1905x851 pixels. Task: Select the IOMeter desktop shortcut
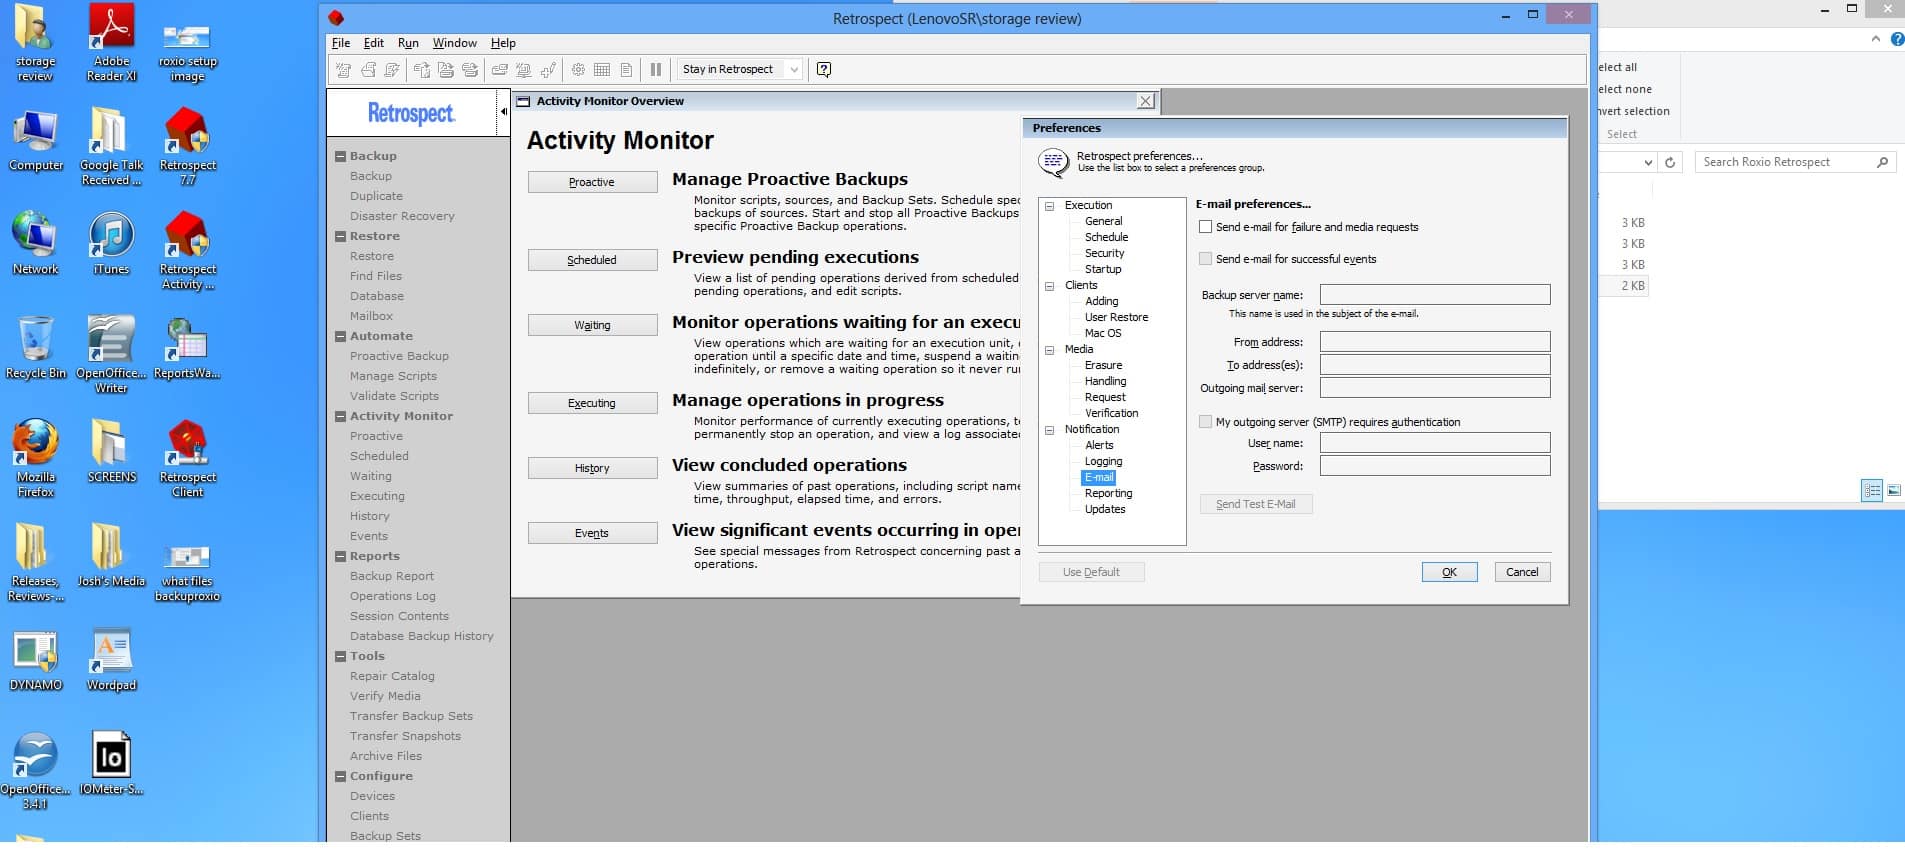(111, 763)
